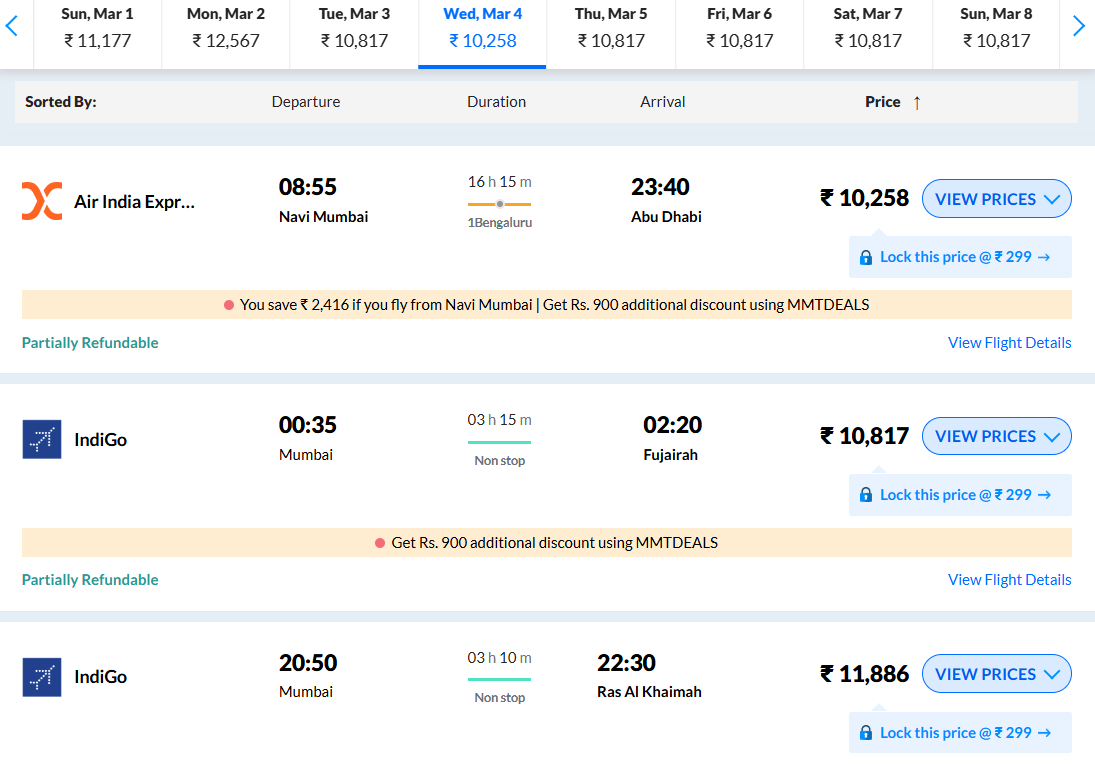Click the ₹ 11,886 flight price
The height and width of the screenshot is (766, 1095).
(865, 674)
